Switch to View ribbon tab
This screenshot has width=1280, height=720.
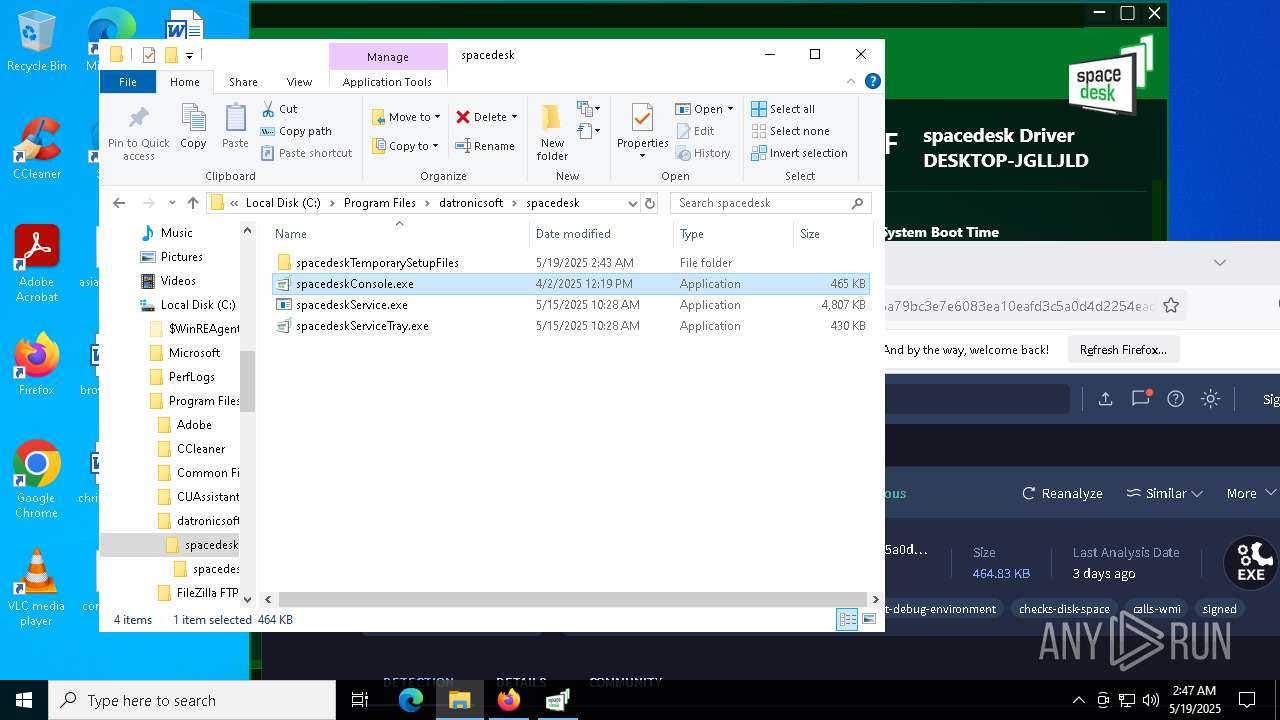coord(299,82)
